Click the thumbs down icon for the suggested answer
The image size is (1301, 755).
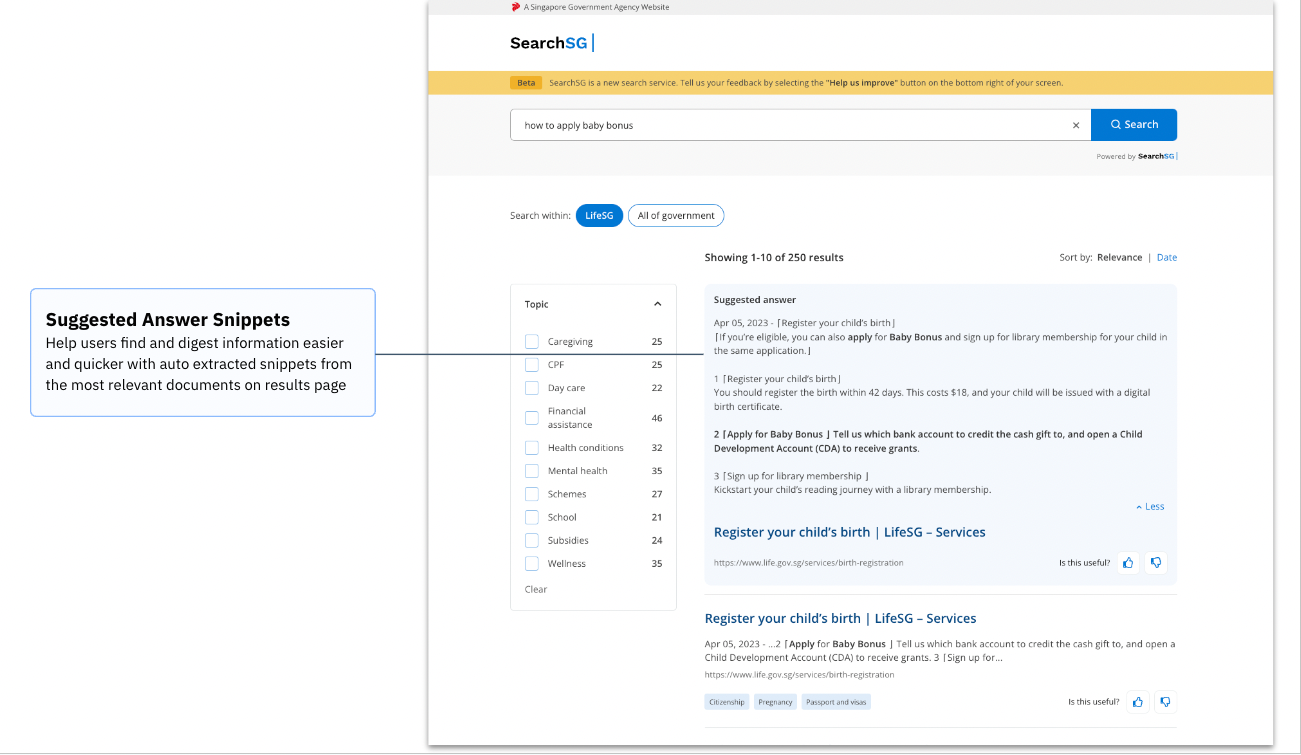[1156, 562]
